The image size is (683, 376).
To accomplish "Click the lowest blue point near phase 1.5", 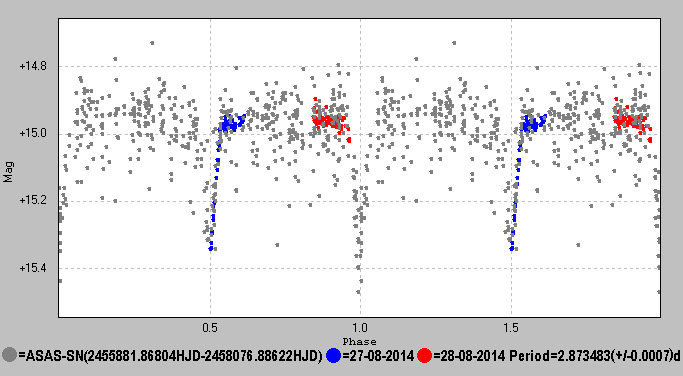I will [512, 249].
